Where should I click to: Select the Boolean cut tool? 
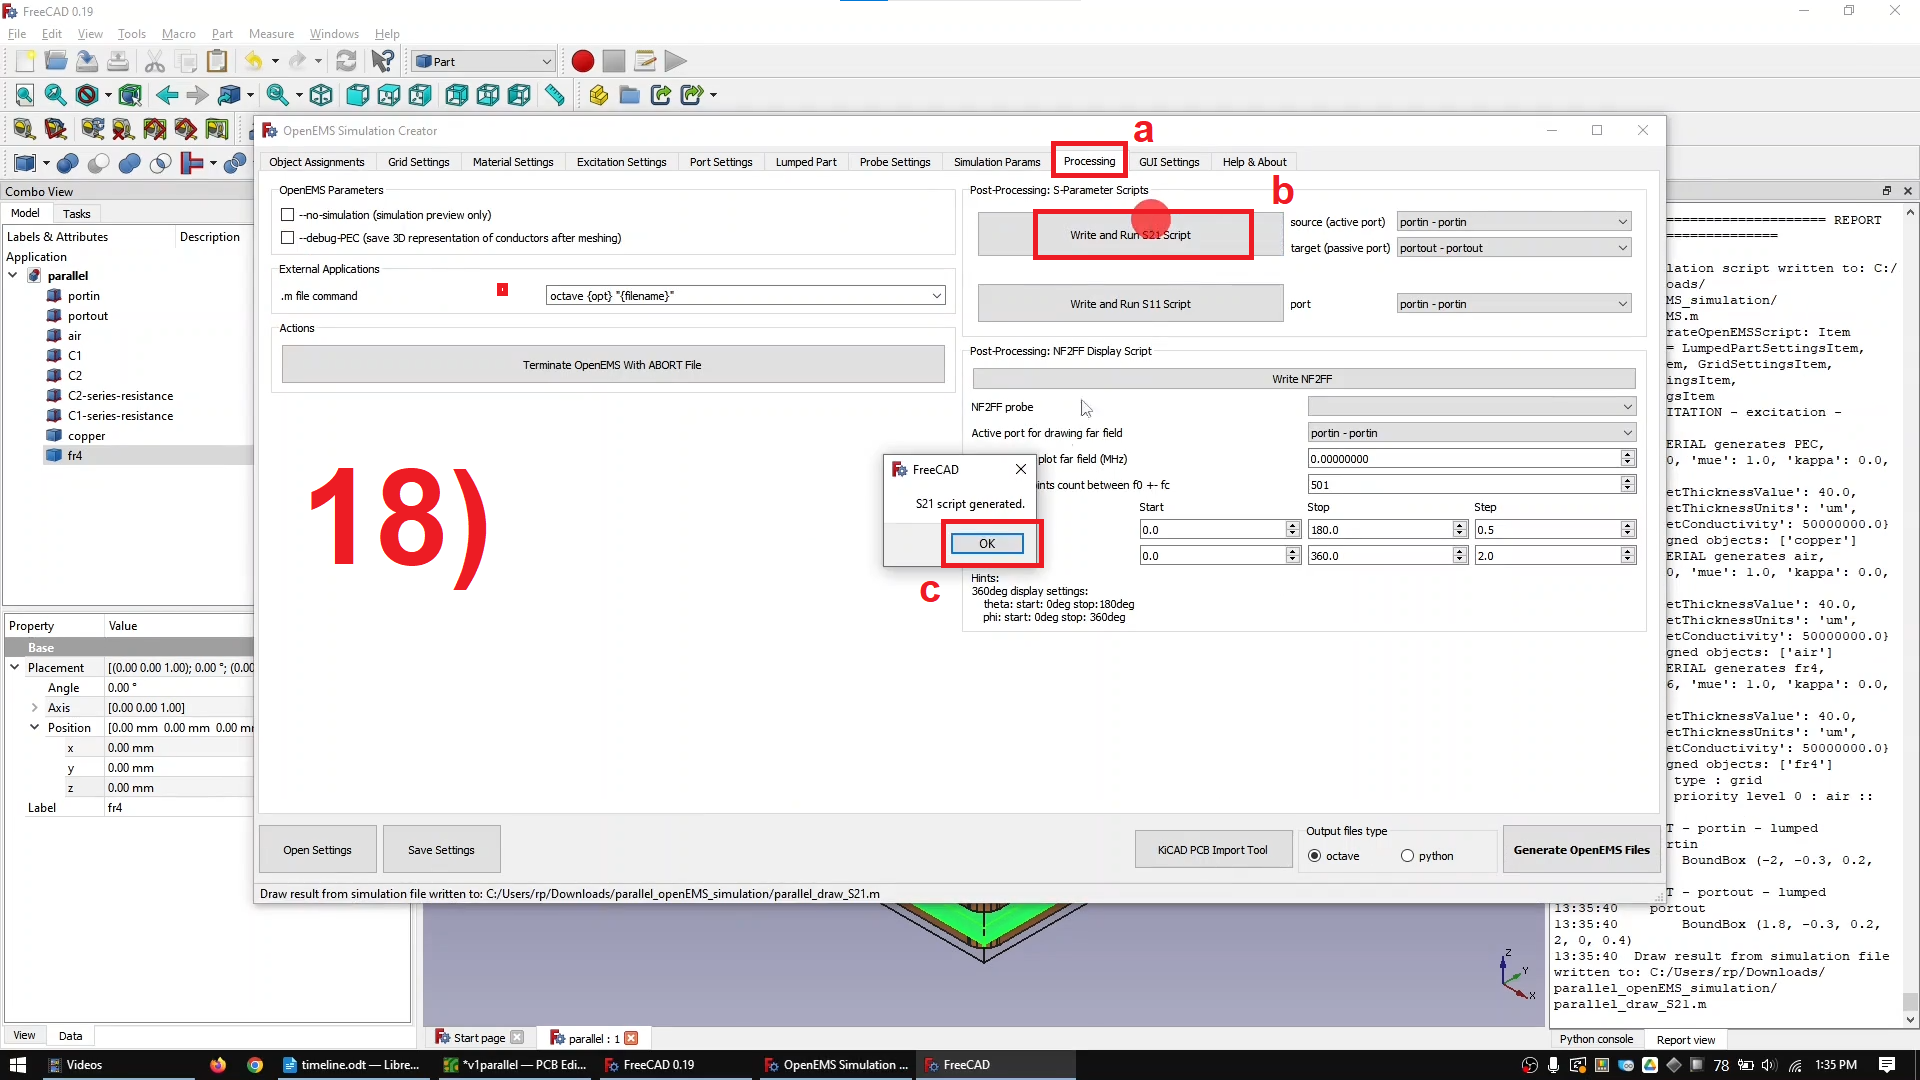[98, 164]
